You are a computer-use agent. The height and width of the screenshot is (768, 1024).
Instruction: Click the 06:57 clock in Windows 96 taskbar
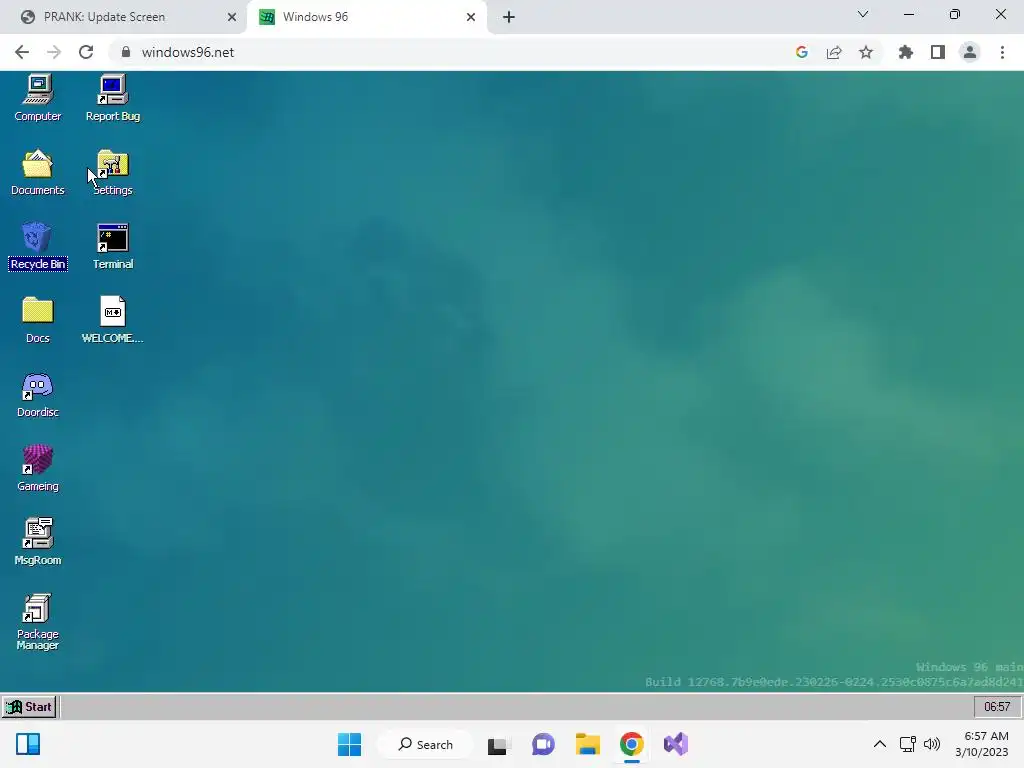click(997, 707)
